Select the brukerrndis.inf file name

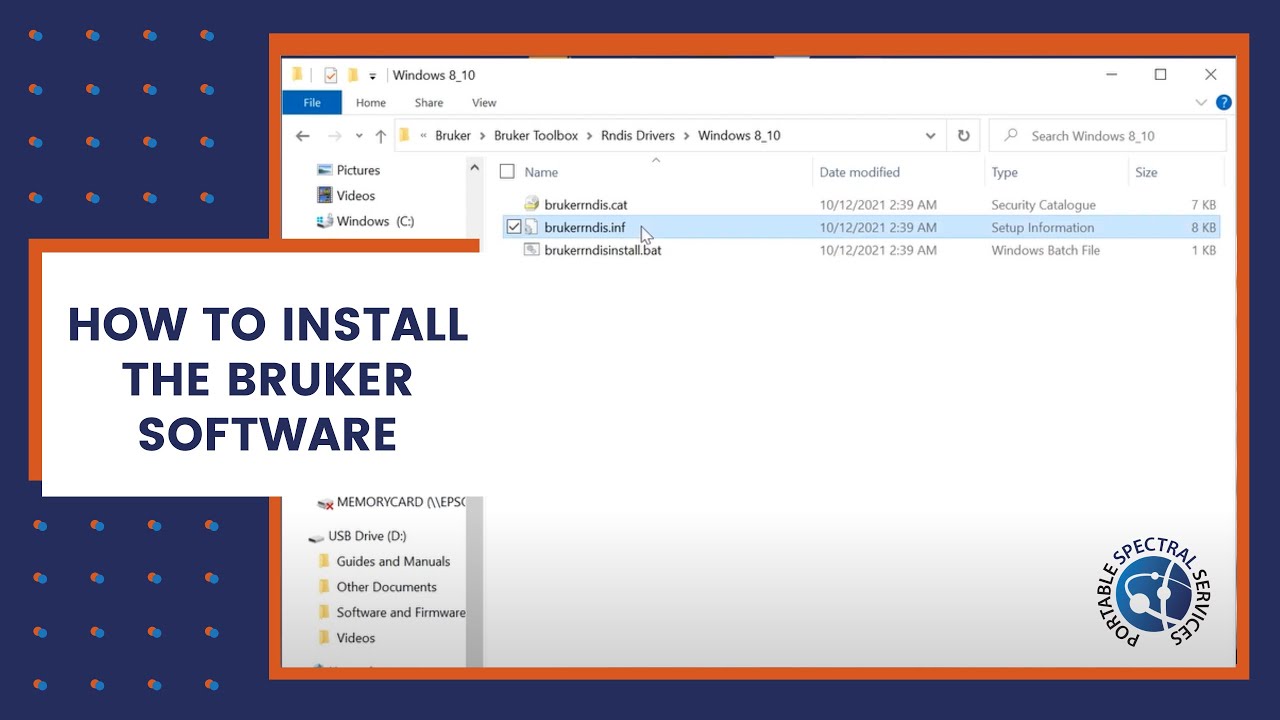point(585,227)
